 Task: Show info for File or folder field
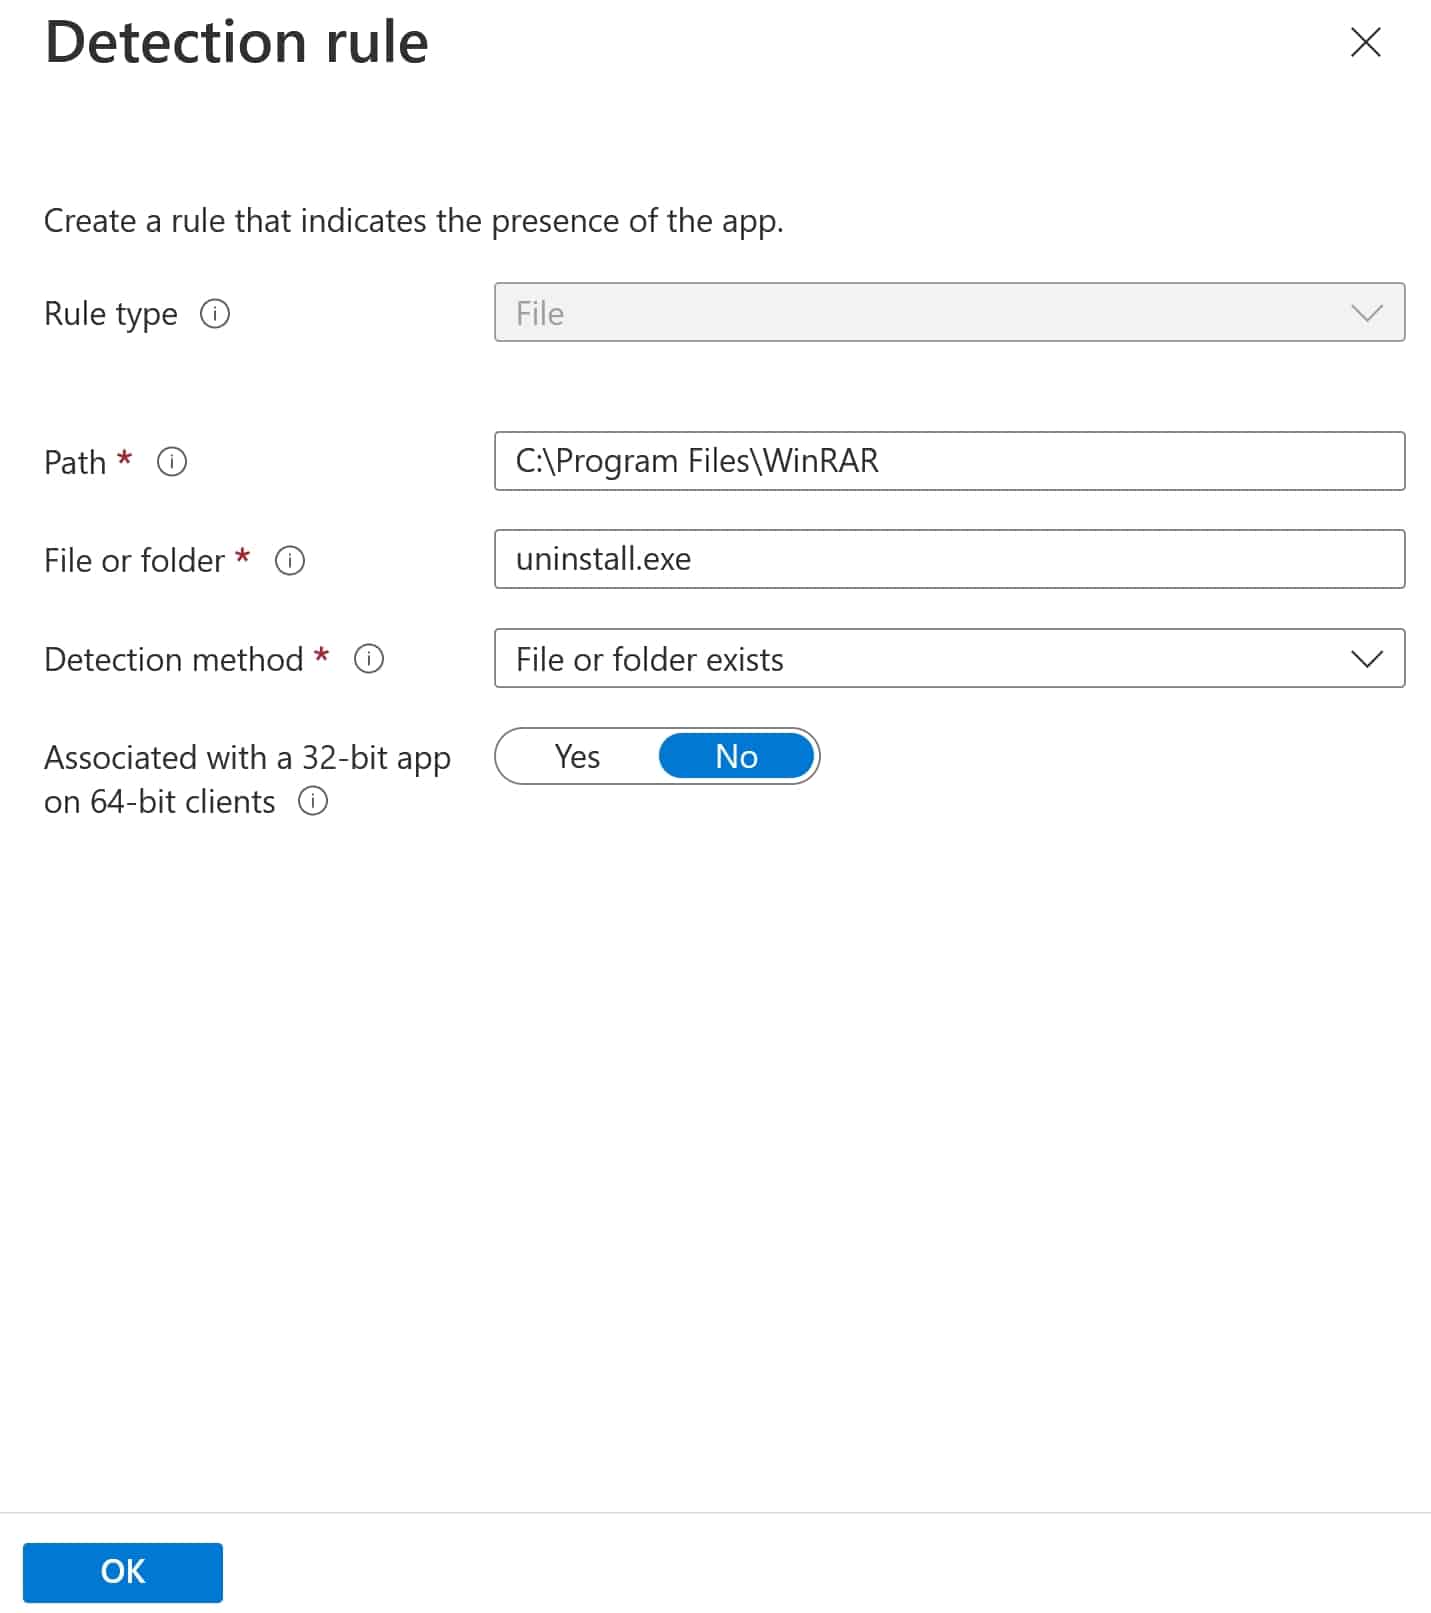(x=289, y=562)
